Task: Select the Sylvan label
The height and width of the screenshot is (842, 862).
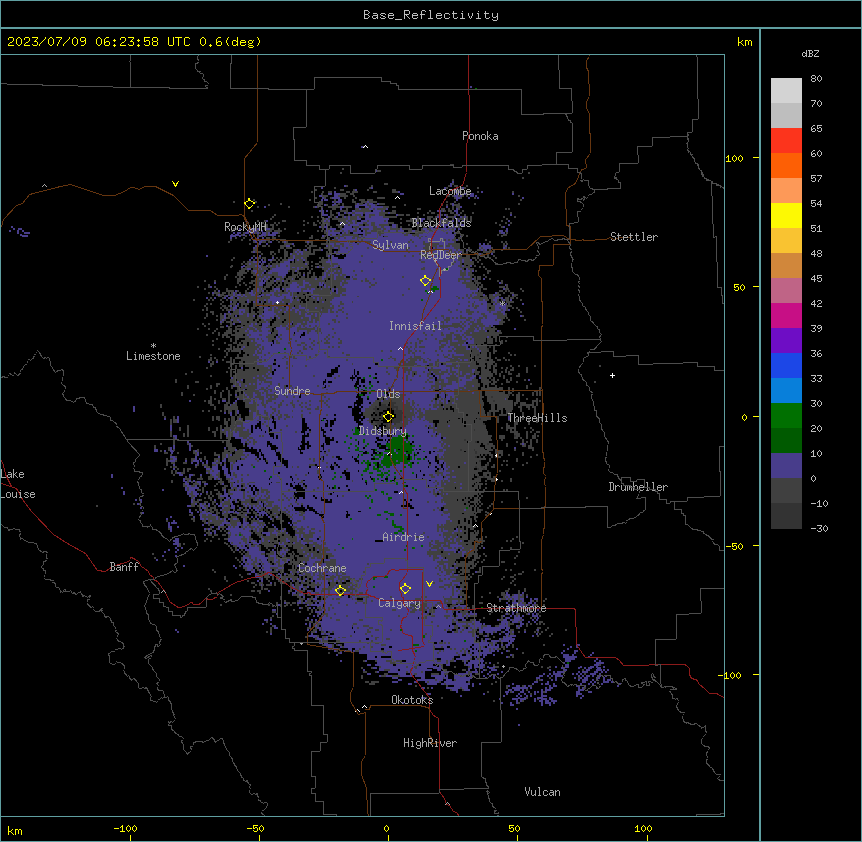Action: click(x=390, y=245)
